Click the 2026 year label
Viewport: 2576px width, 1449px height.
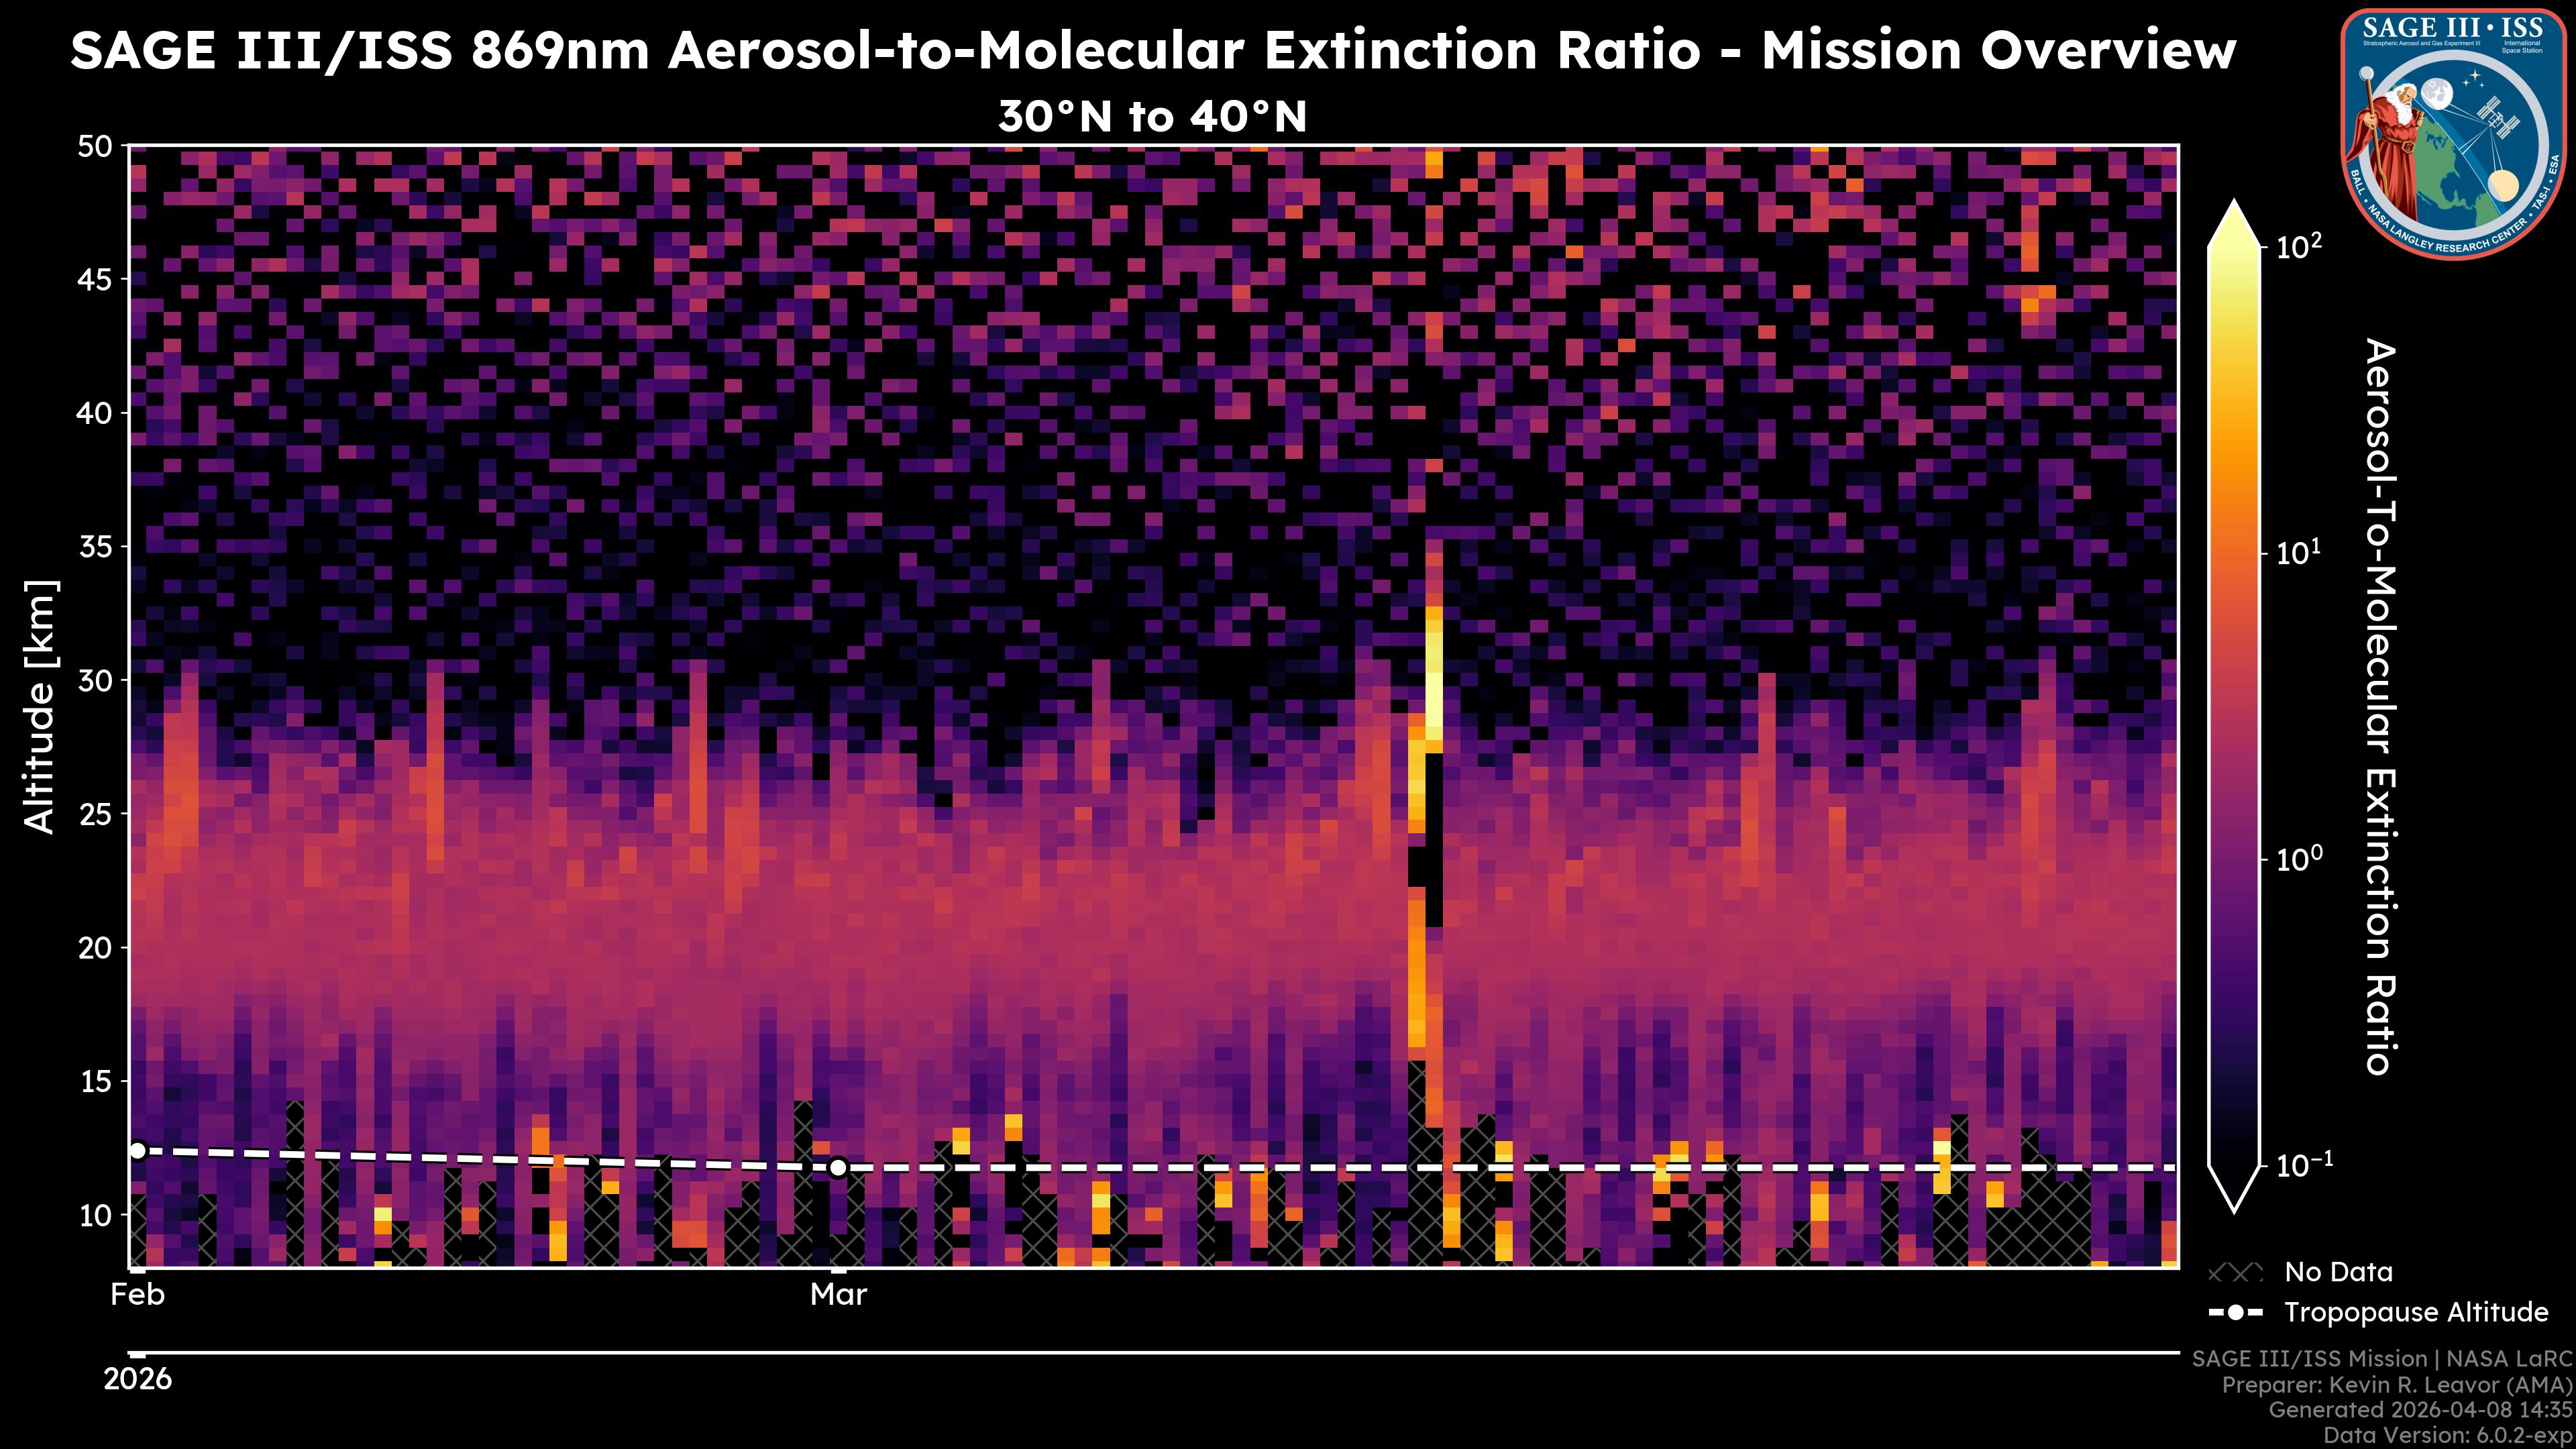(138, 1380)
